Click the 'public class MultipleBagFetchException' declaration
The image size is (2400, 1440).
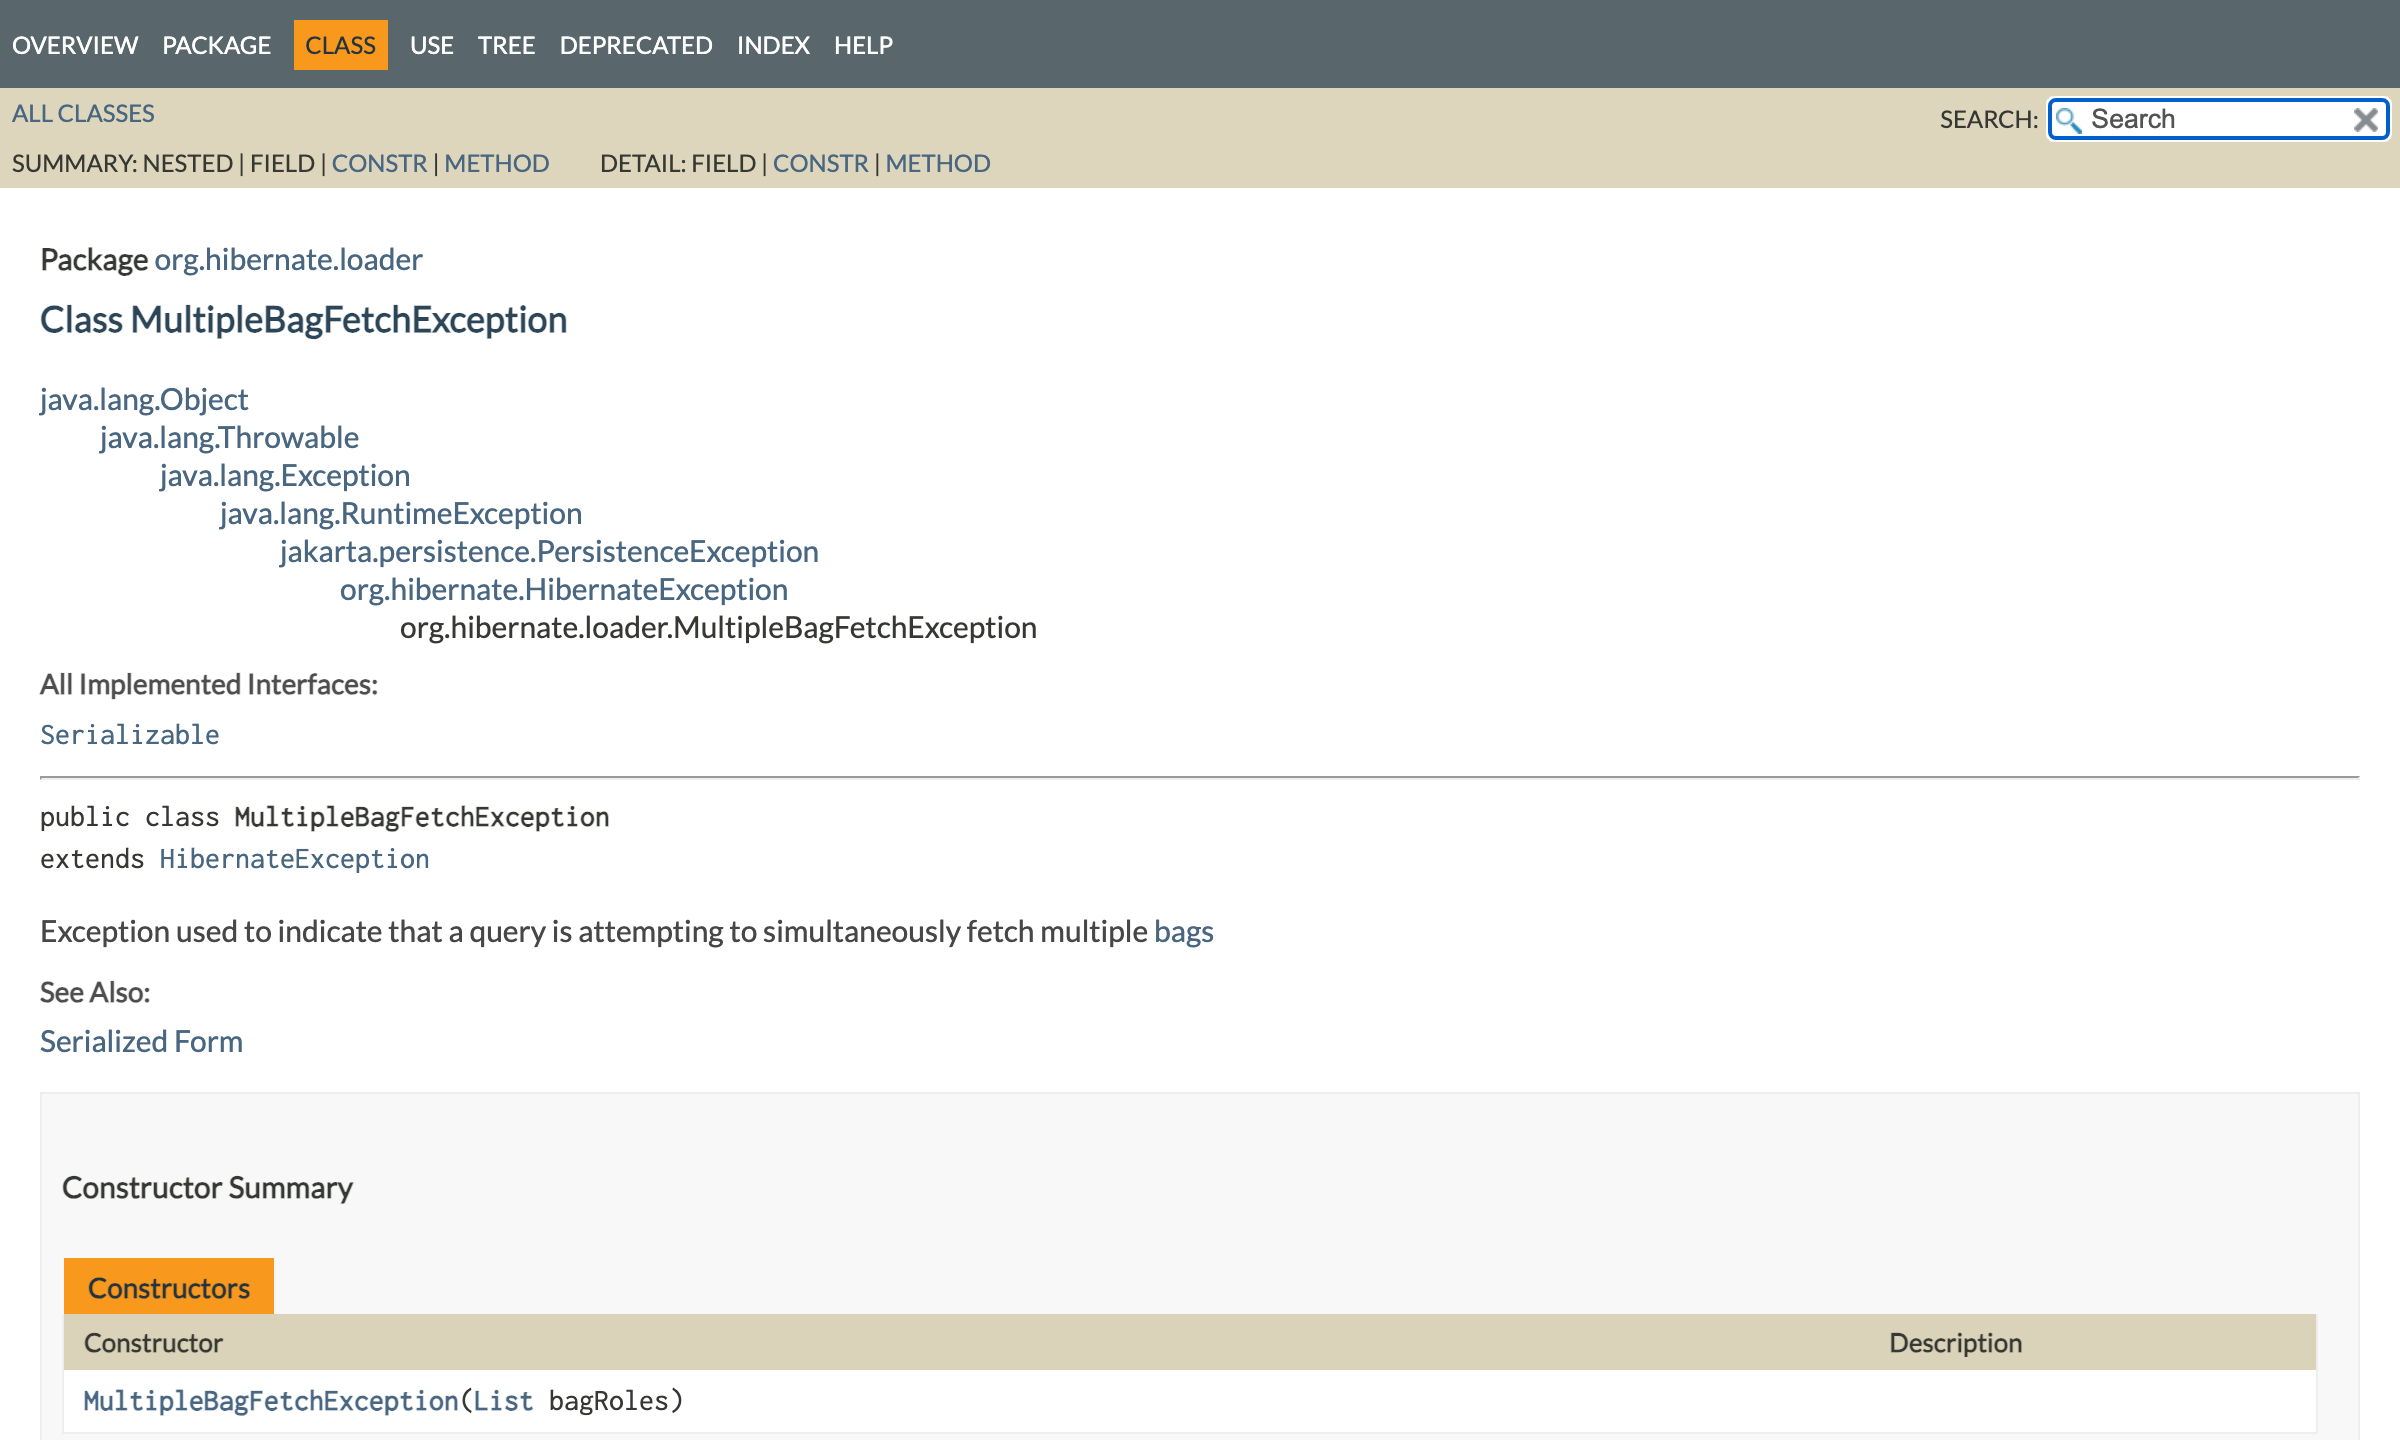point(324,817)
